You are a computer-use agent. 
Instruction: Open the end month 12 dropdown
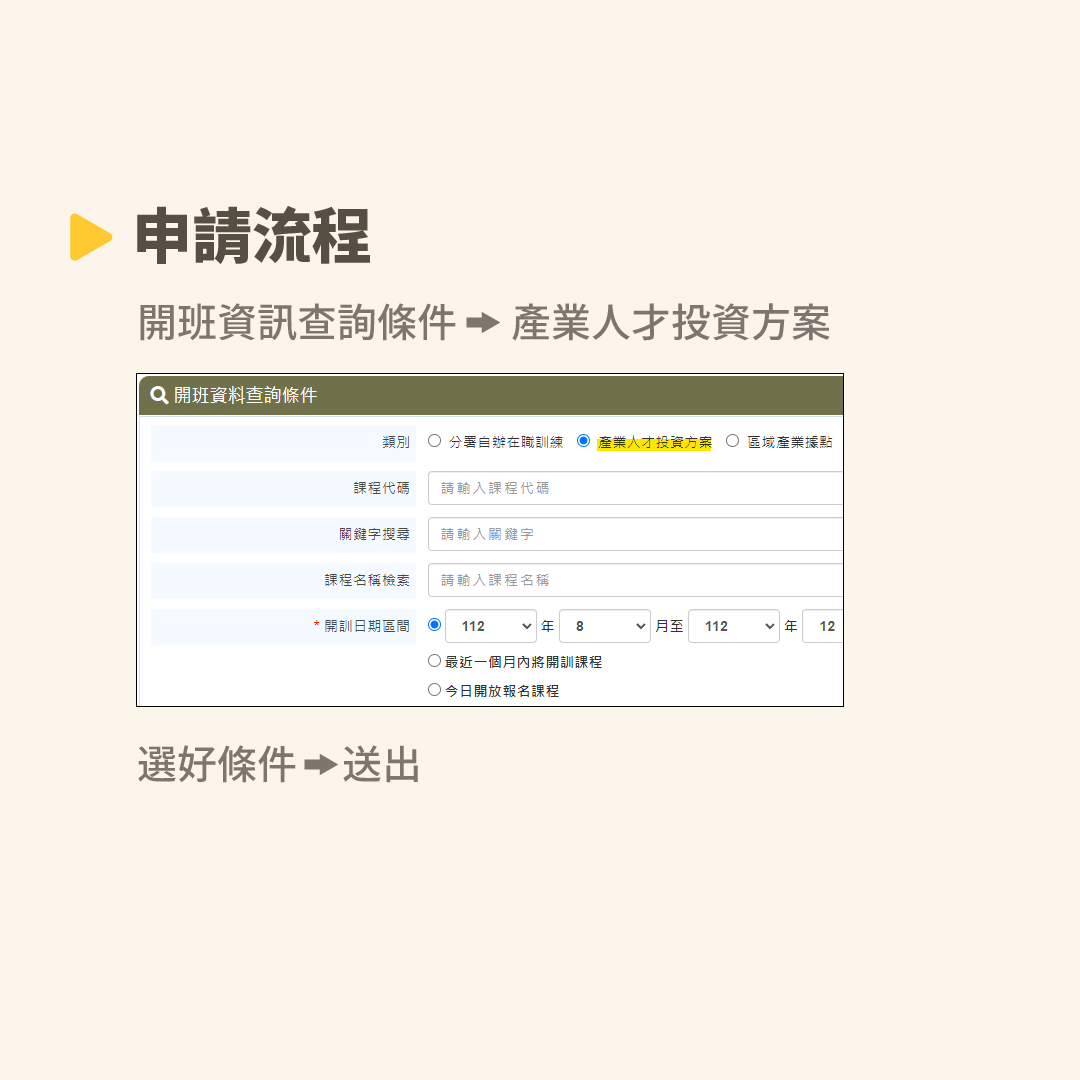pyautogui.click(x=823, y=626)
